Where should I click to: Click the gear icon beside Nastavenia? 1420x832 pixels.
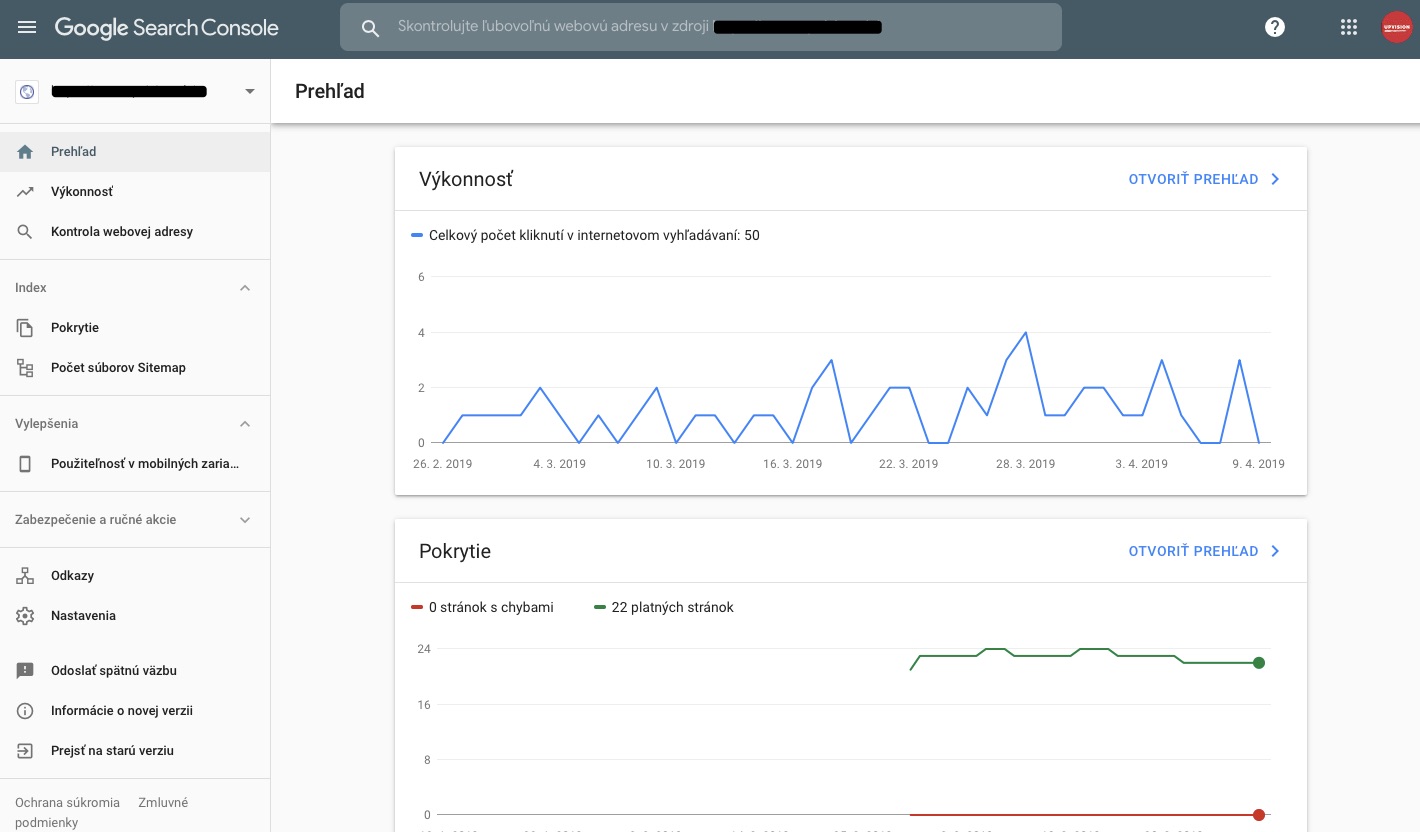coord(26,616)
